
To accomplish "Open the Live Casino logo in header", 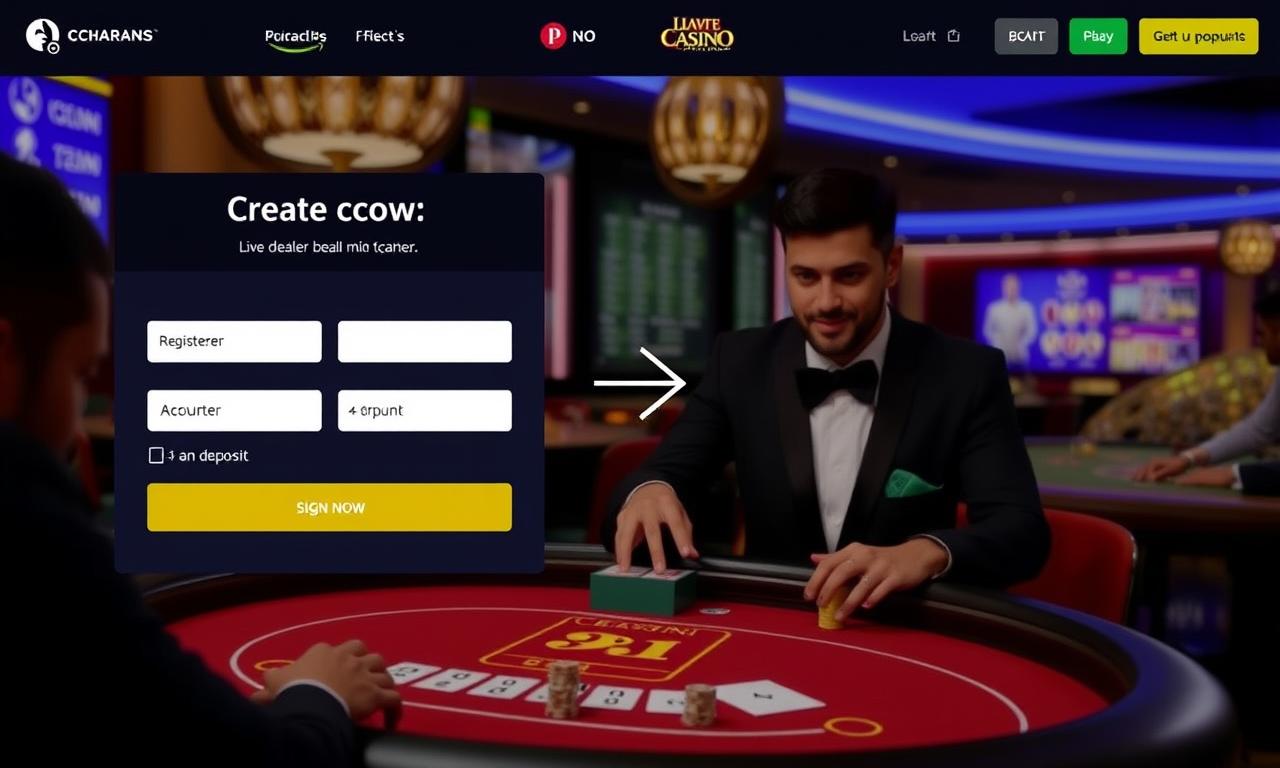I will tap(697, 33).
